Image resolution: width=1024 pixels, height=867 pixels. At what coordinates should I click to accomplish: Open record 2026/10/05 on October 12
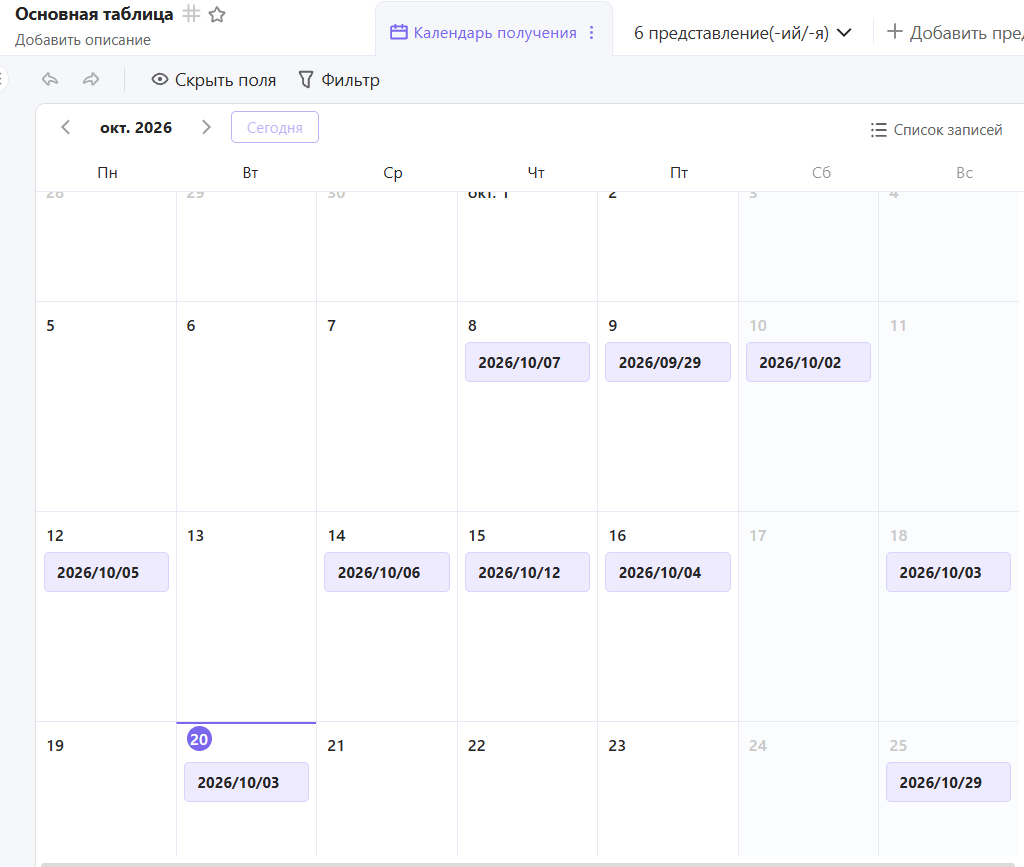click(106, 573)
